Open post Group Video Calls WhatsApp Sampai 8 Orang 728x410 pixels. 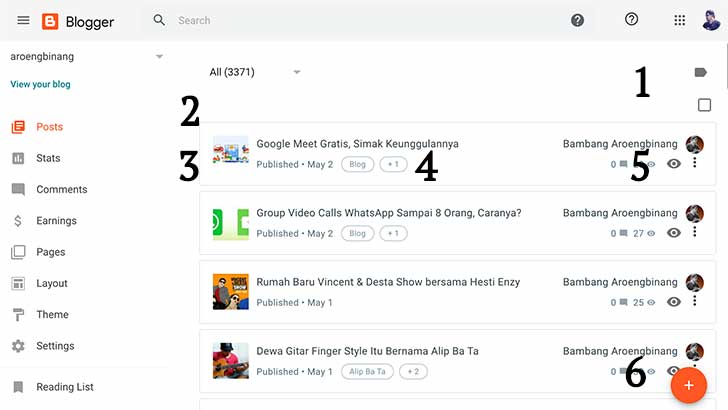(389, 213)
